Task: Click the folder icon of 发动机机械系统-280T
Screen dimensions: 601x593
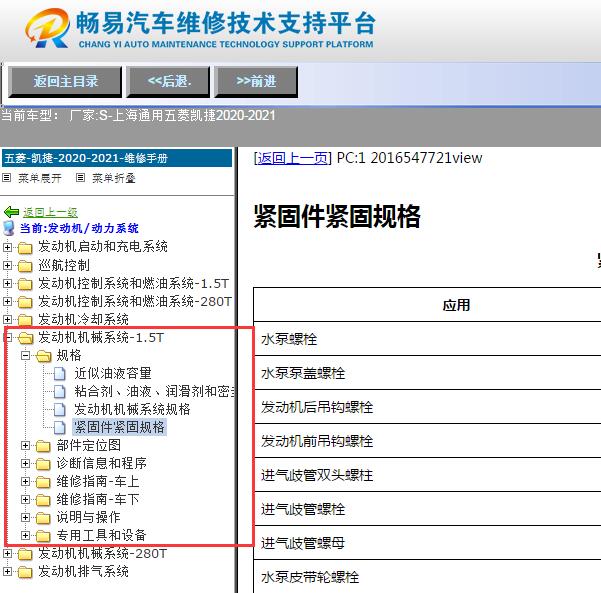Action: click(25, 554)
